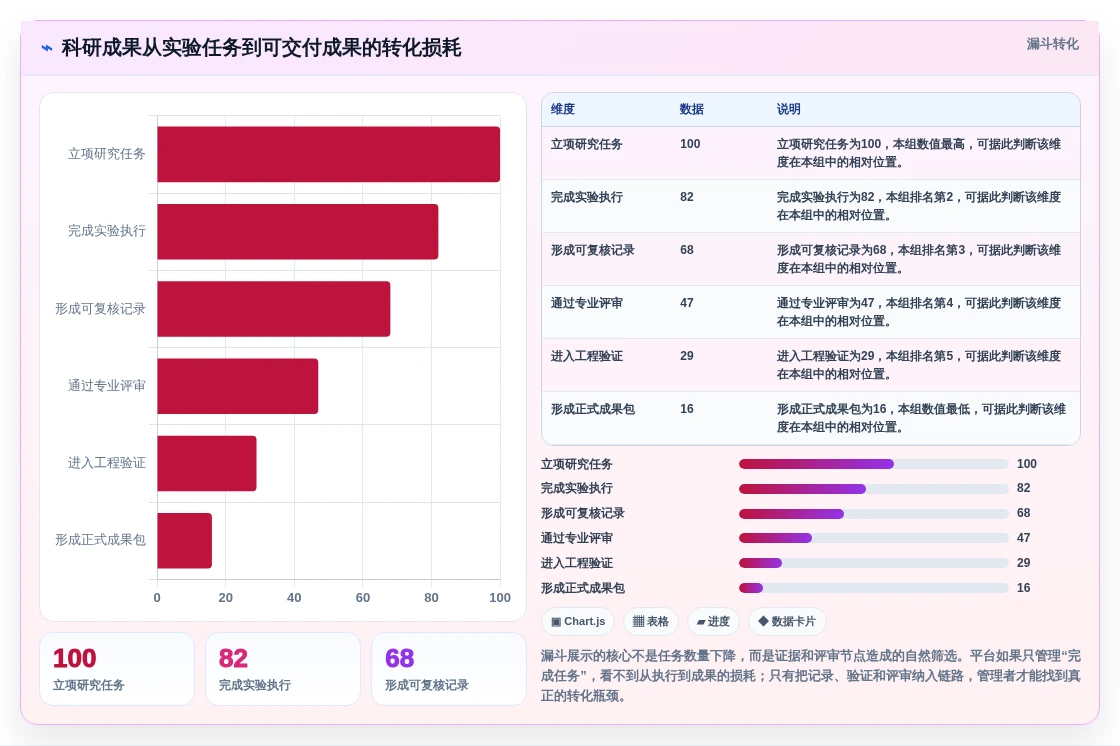The image size is (1120, 746).
Task: Click the description starting 通过专业评审为47
Action: tap(919, 312)
